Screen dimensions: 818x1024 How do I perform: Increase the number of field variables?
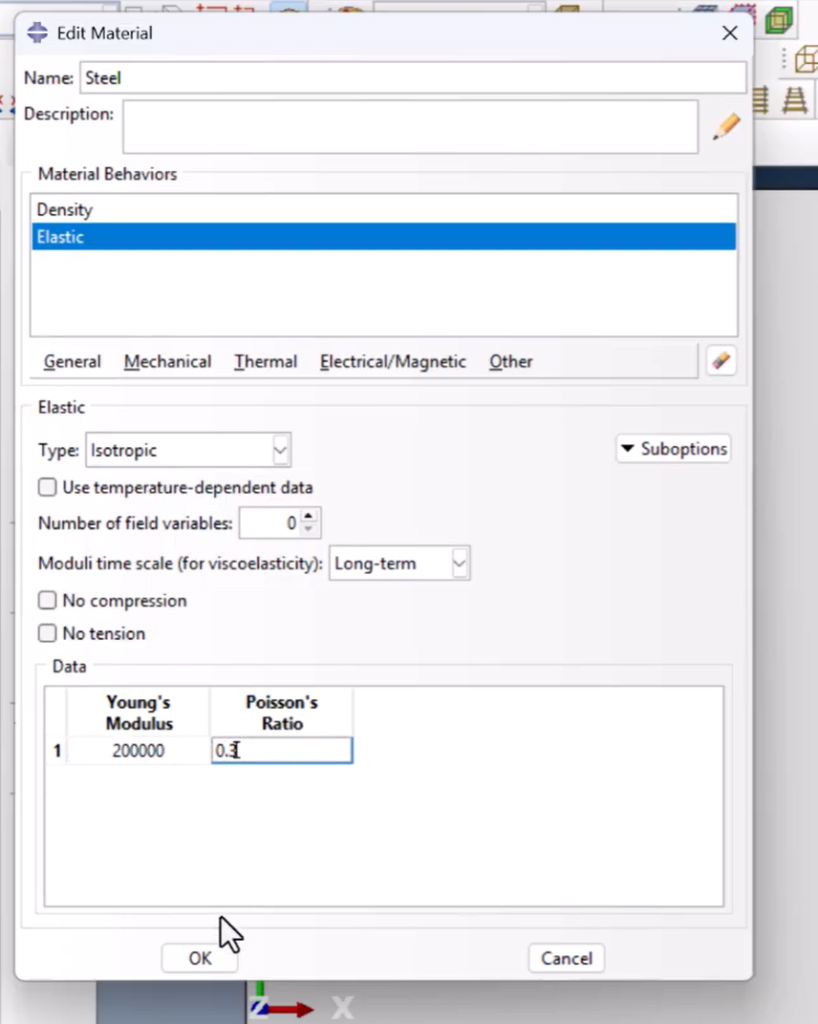pos(310,516)
